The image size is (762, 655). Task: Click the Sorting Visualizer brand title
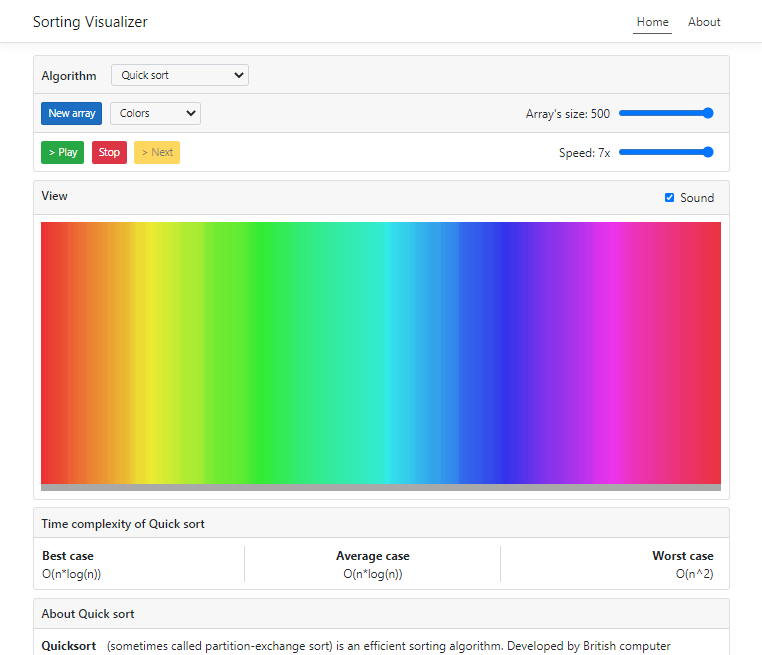pyautogui.click(x=90, y=22)
